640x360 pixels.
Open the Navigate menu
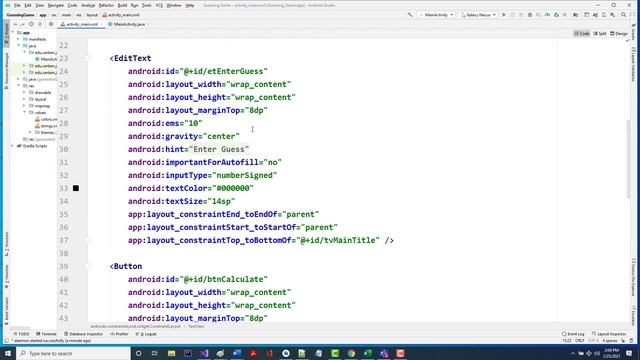coord(56,5)
